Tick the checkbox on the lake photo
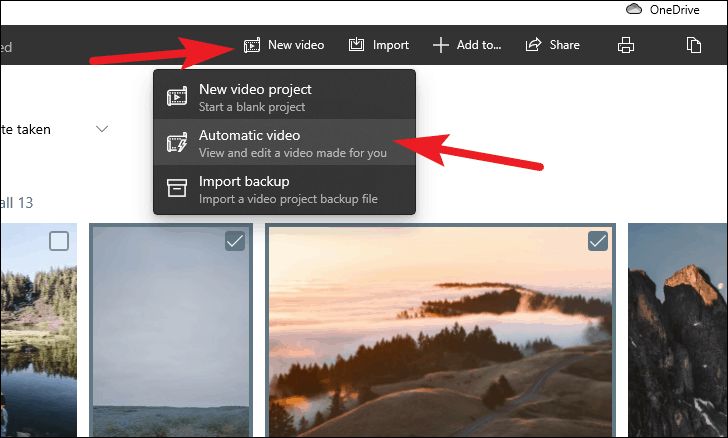 59,241
